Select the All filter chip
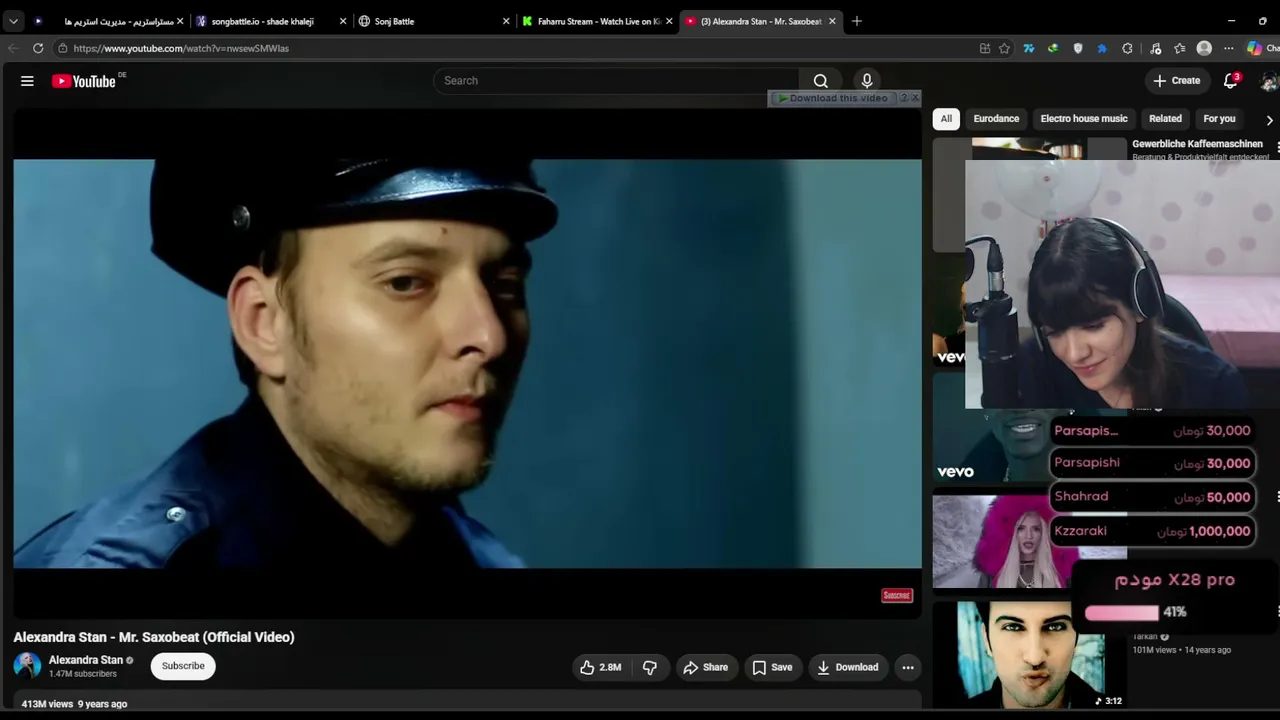This screenshot has height=720, width=1280. (946, 119)
